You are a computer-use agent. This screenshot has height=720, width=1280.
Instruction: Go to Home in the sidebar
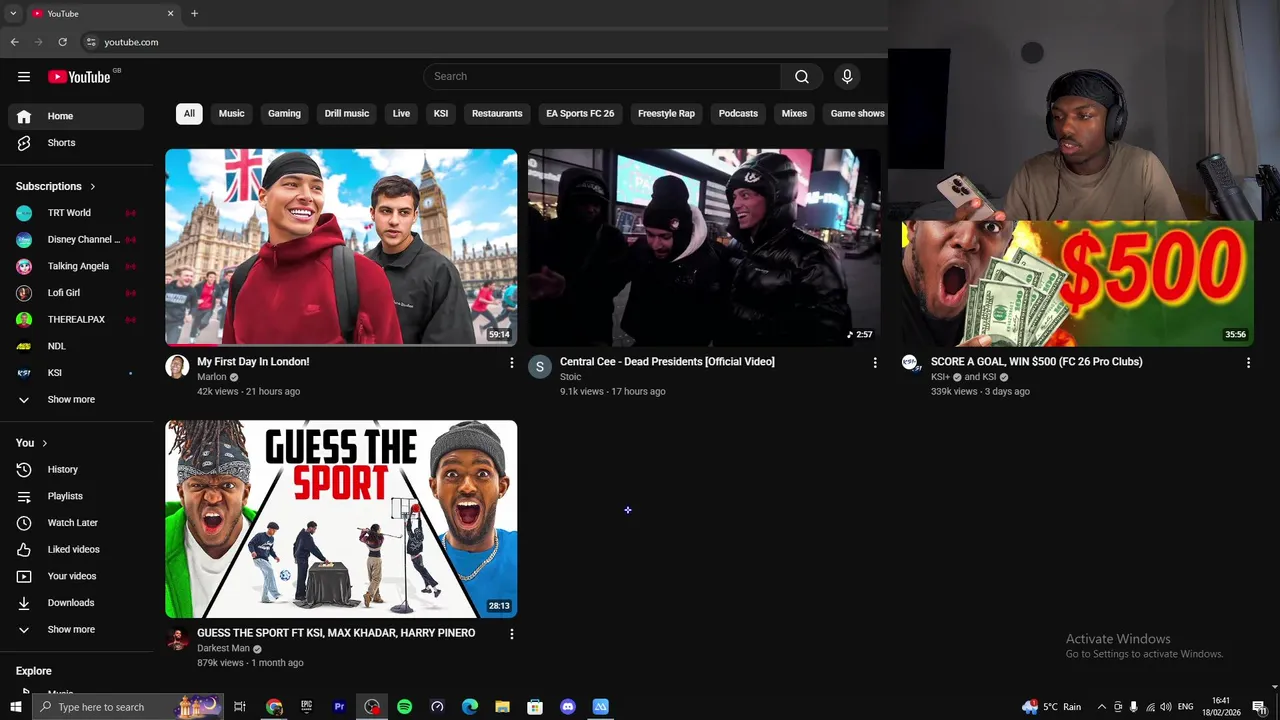(x=76, y=116)
